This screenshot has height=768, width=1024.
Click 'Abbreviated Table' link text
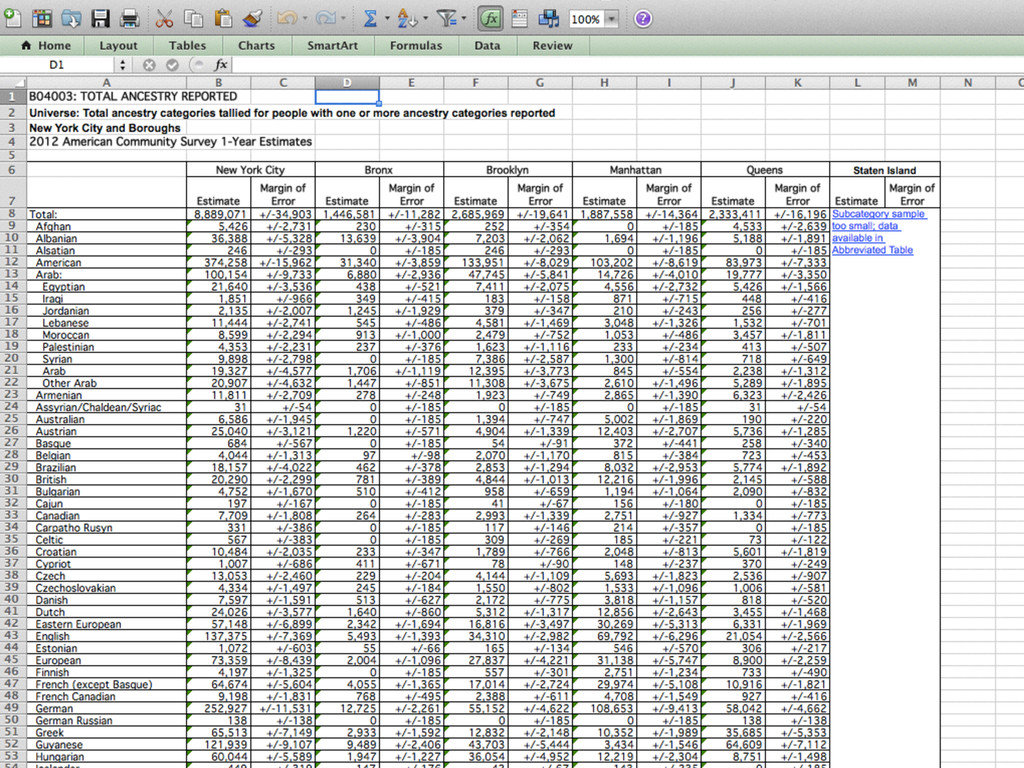(x=872, y=250)
